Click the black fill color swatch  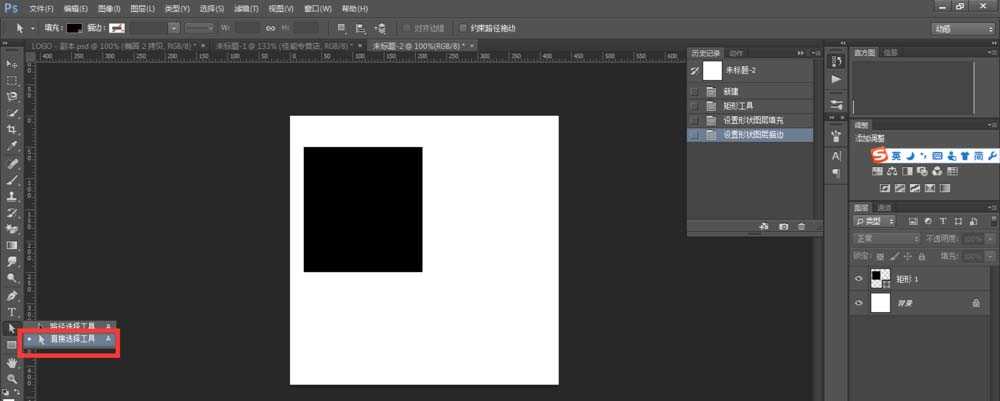[x=74, y=29]
